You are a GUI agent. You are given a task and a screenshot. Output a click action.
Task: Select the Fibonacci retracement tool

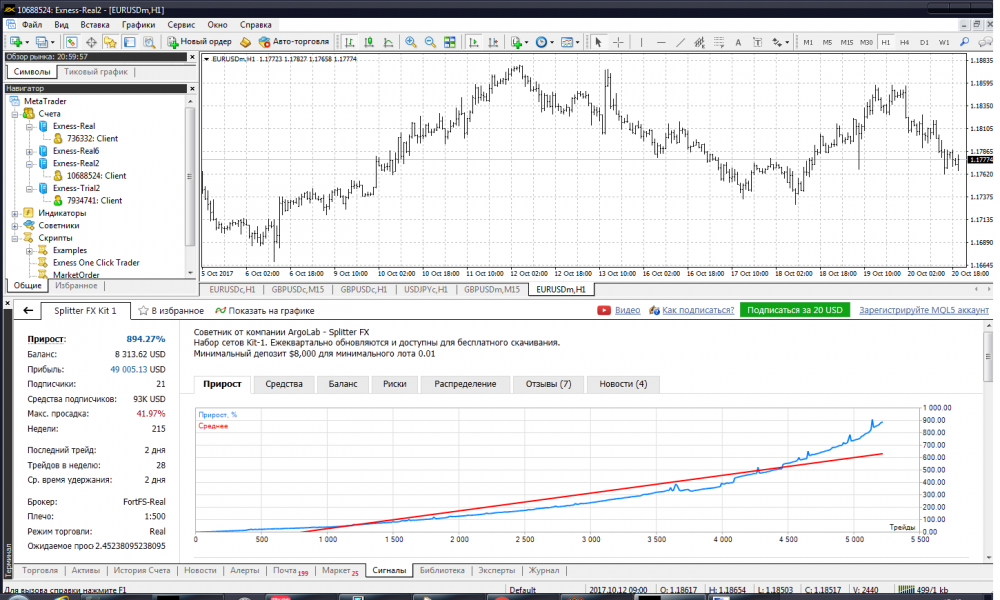pyautogui.click(x=719, y=42)
